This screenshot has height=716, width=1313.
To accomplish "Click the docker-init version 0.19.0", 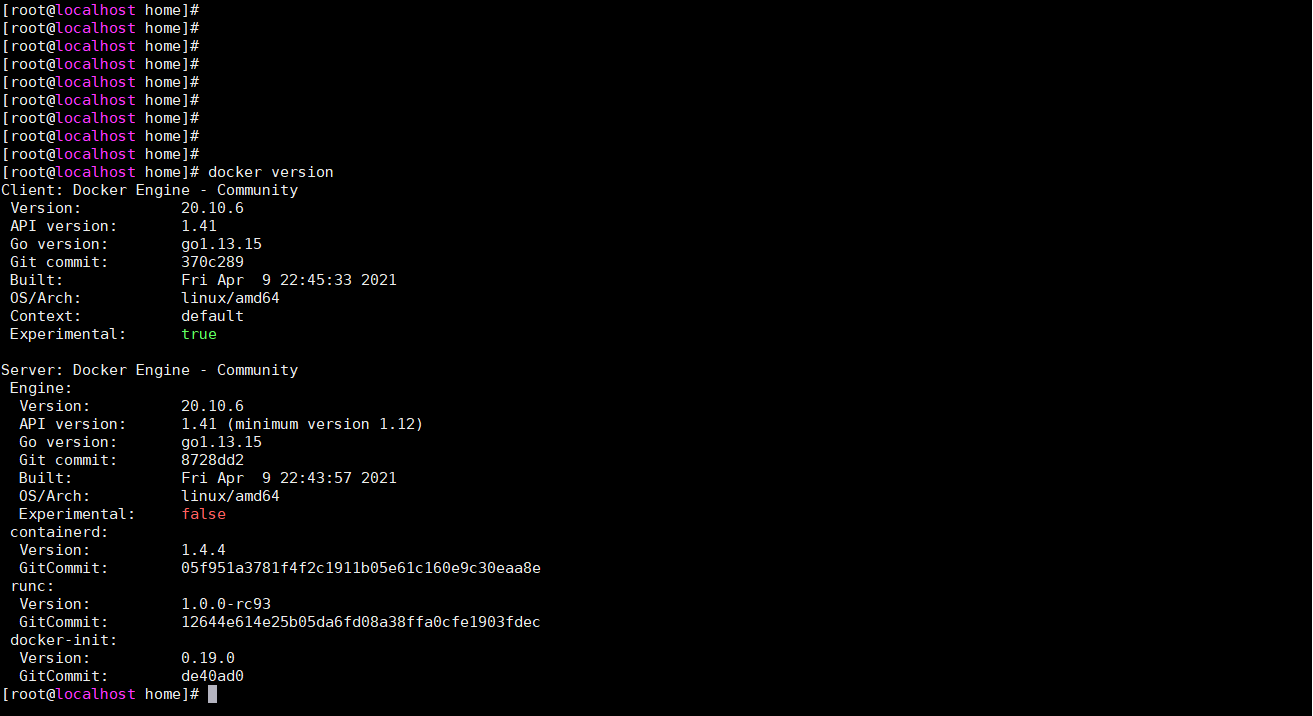I will click(208, 658).
